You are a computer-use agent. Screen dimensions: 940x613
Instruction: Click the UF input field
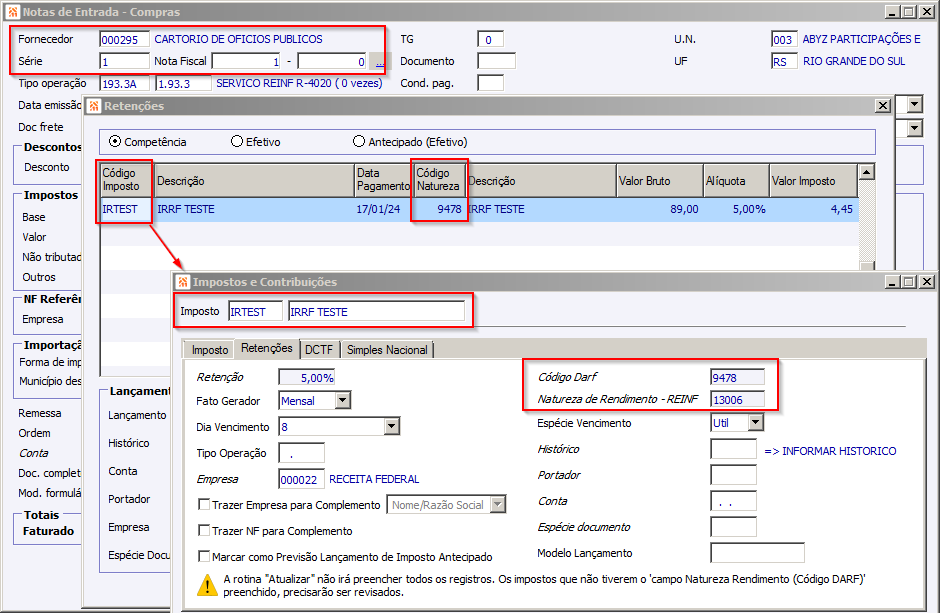(784, 62)
